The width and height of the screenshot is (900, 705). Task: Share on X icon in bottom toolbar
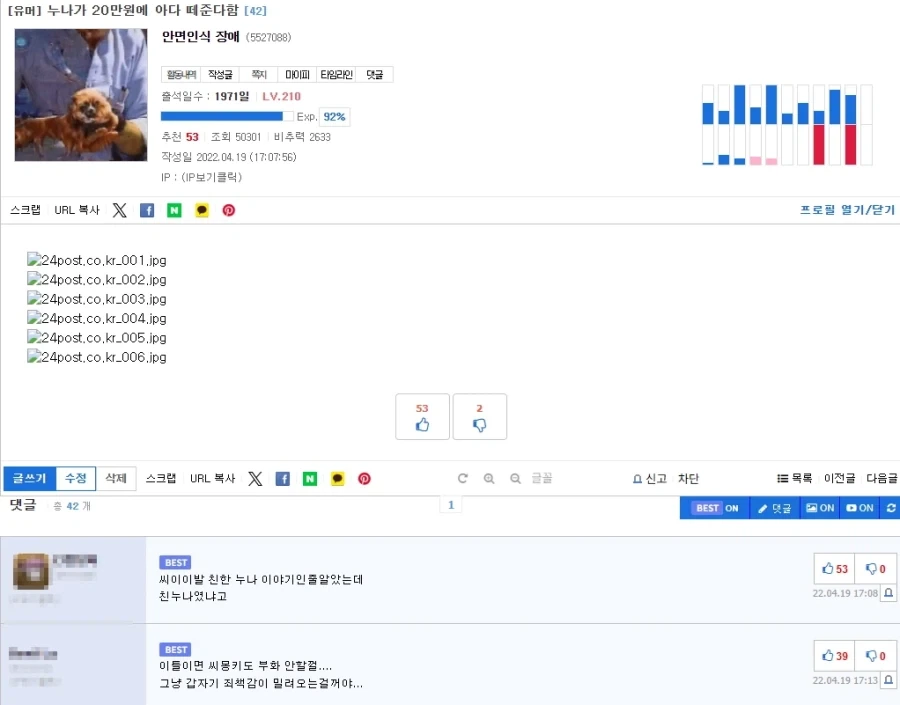coord(255,479)
